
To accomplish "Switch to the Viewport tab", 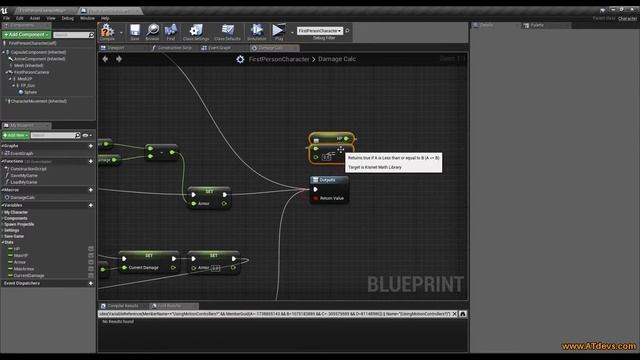I will 116,48.
